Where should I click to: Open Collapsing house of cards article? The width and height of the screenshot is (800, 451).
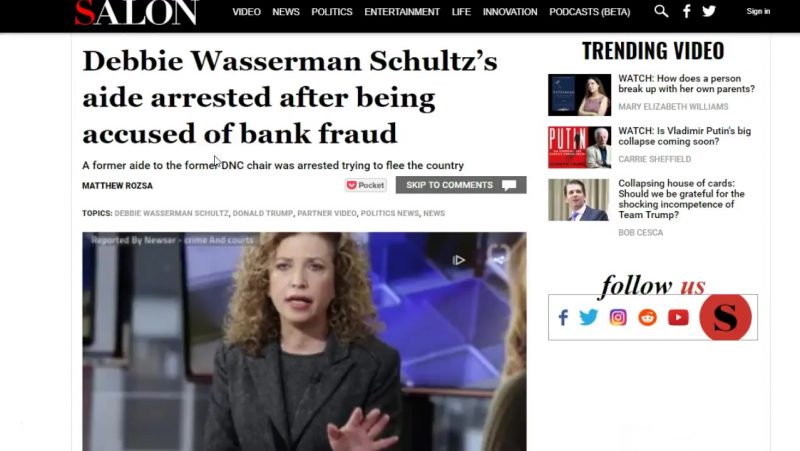pos(682,199)
